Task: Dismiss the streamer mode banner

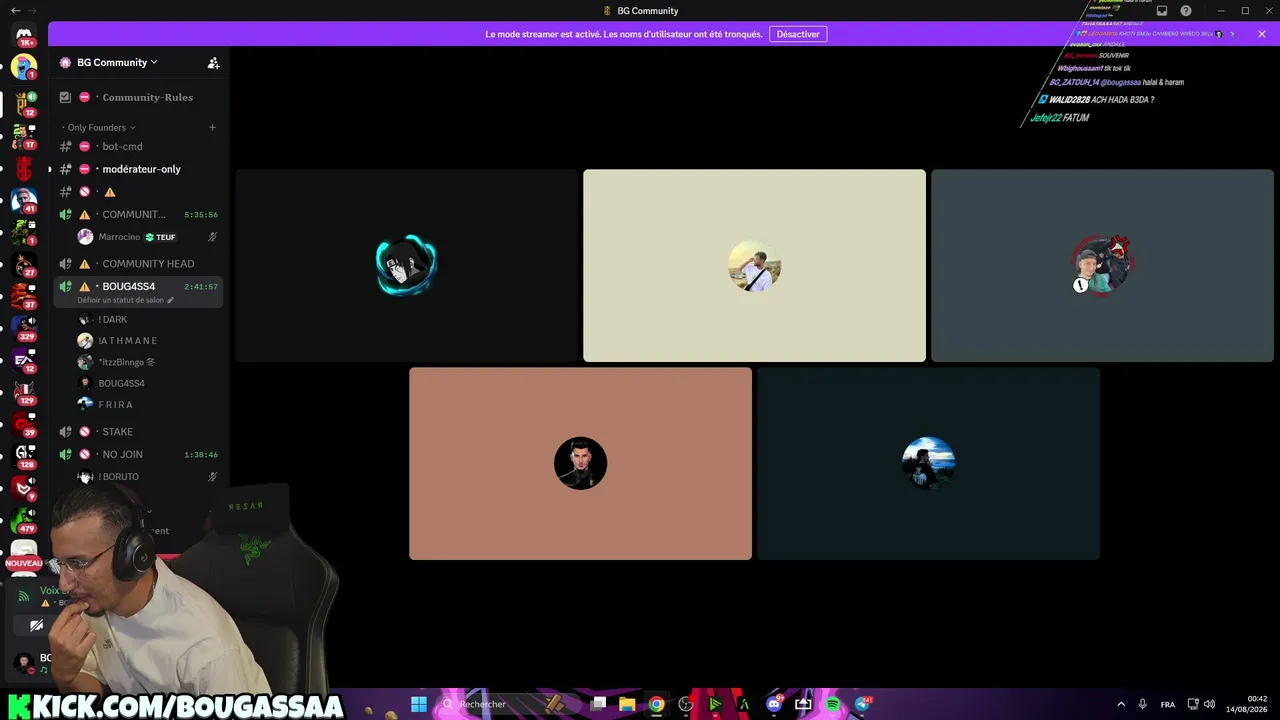Action: tap(1262, 34)
